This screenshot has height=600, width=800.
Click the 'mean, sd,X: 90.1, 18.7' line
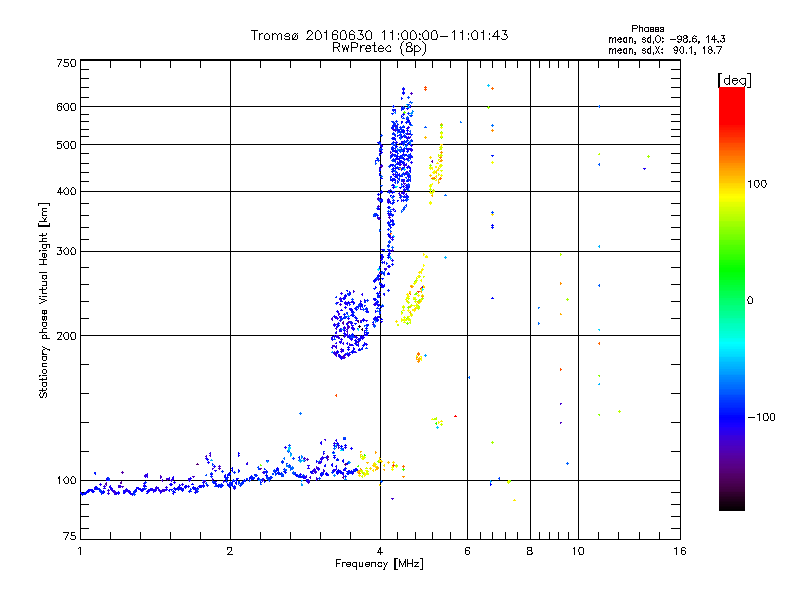[665, 50]
